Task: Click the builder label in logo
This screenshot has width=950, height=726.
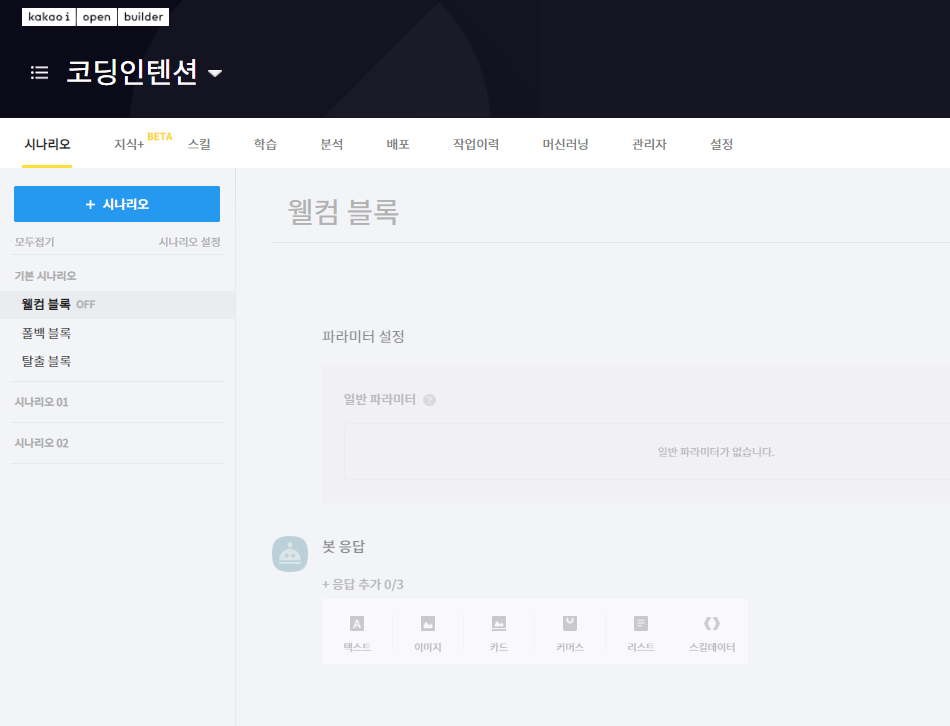Action: tap(143, 17)
